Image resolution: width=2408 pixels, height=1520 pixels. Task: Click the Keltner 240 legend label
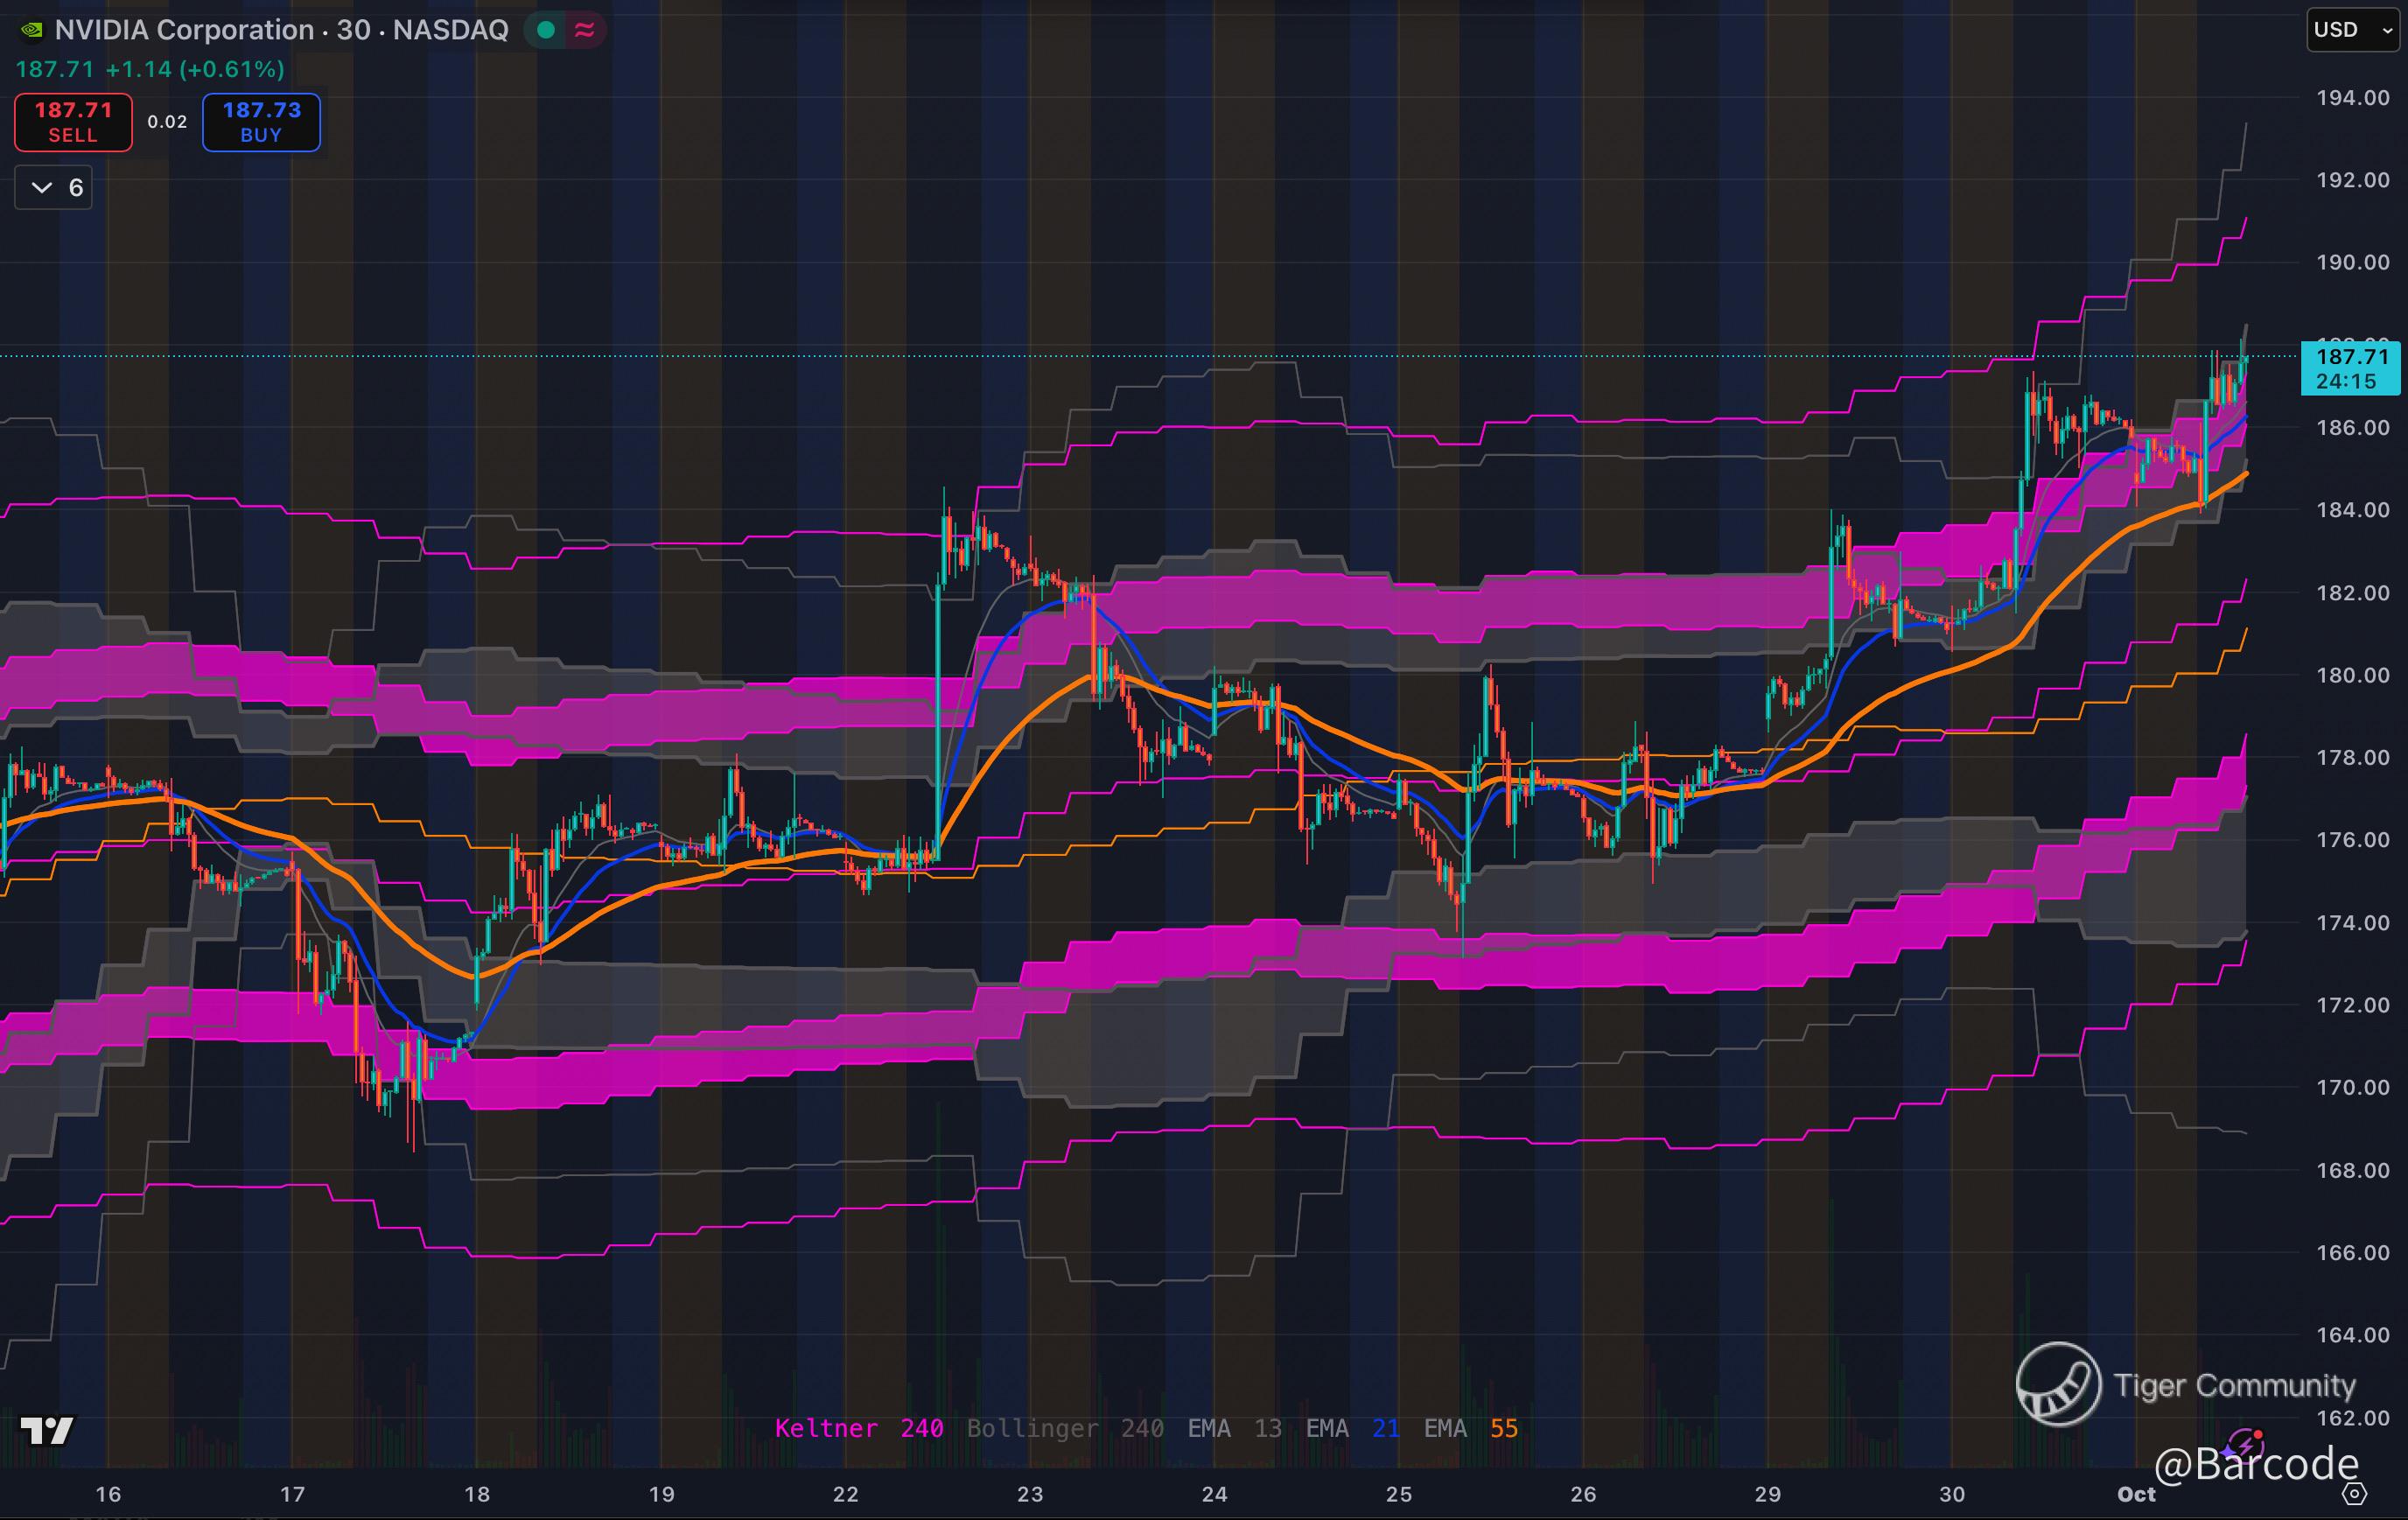[858, 1428]
